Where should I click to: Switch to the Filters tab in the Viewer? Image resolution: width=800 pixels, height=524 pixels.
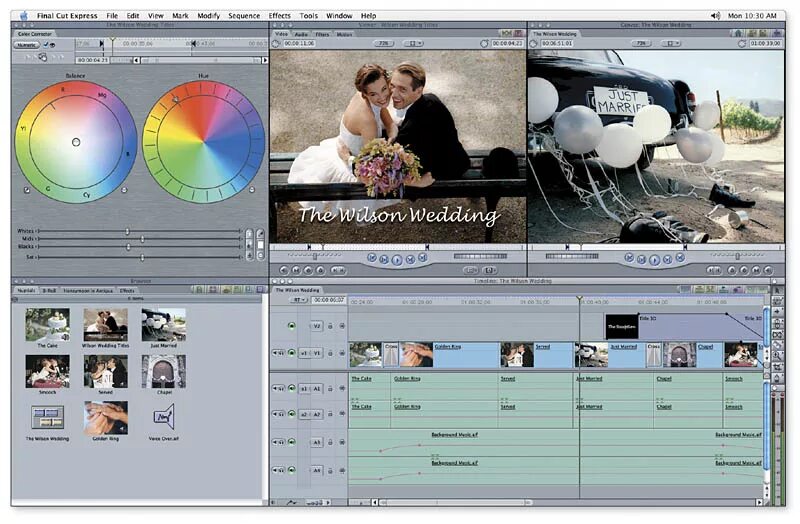pyautogui.click(x=322, y=34)
